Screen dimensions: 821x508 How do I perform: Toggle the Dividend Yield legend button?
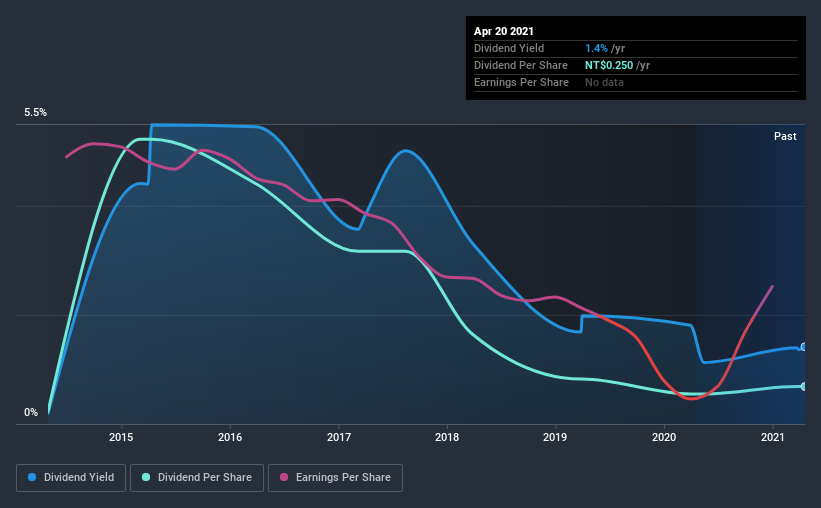71,478
